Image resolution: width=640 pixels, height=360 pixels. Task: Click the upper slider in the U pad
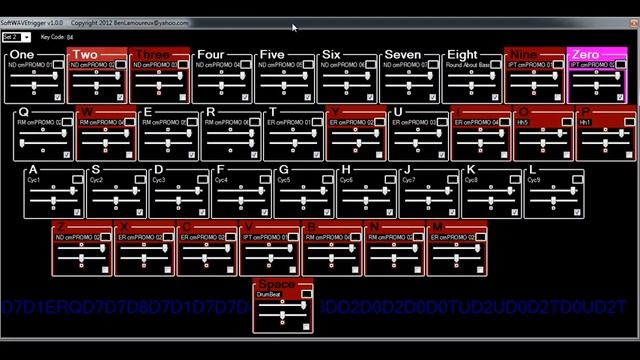coord(418,133)
